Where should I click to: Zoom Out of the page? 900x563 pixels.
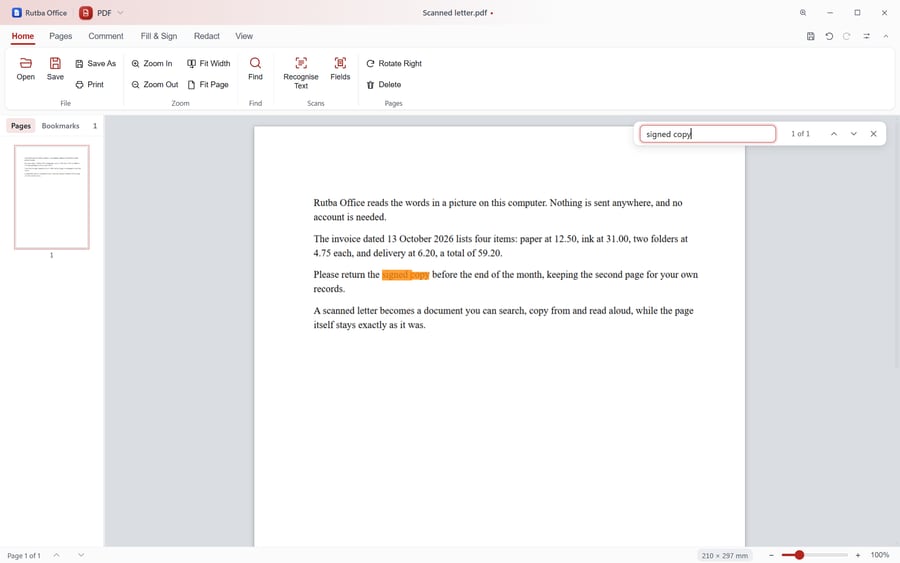(155, 84)
